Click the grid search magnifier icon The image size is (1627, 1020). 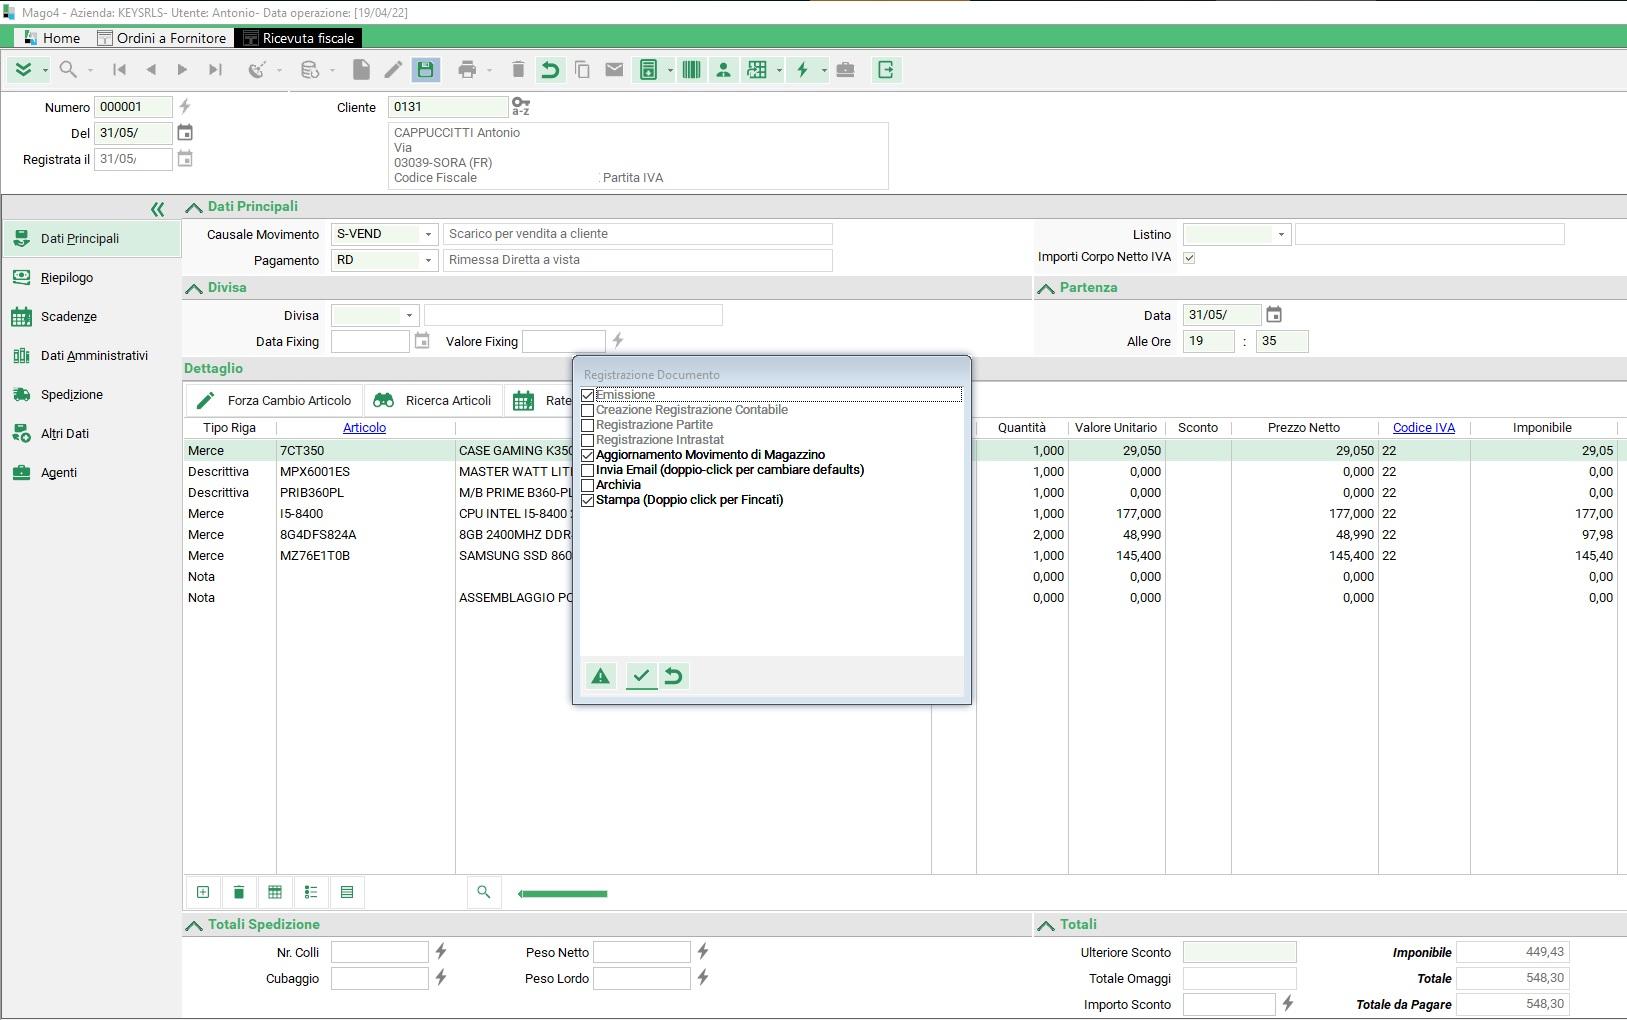[x=484, y=892]
